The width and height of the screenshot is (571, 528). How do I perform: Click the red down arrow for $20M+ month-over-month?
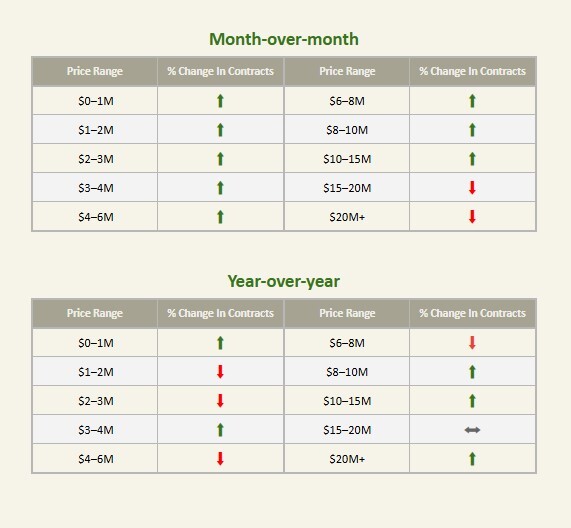coord(472,217)
